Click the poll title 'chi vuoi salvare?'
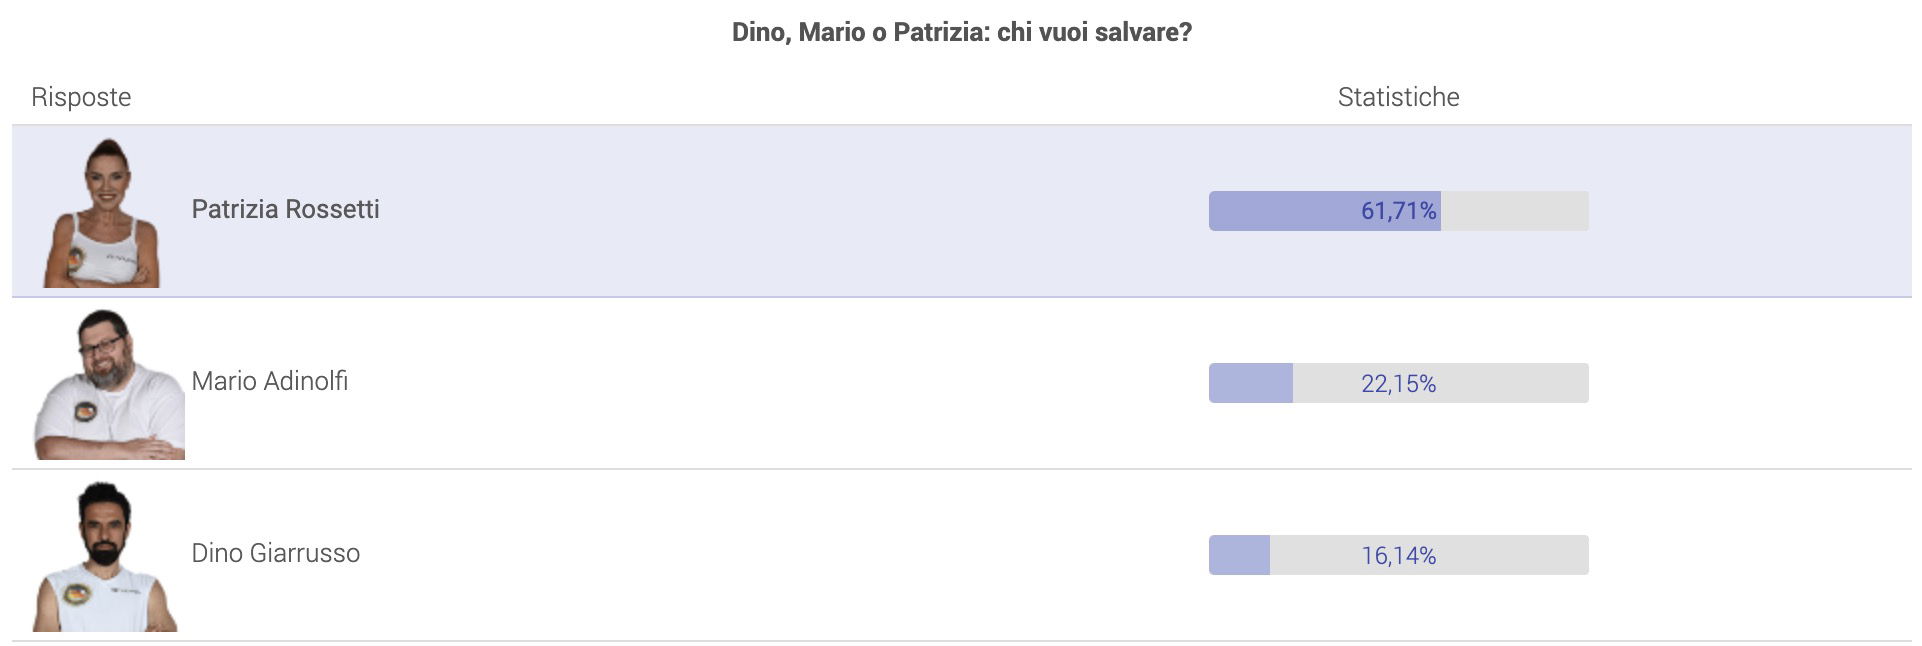The height and width of the screenshot is (646, 1922). (x=1094, y=32)
